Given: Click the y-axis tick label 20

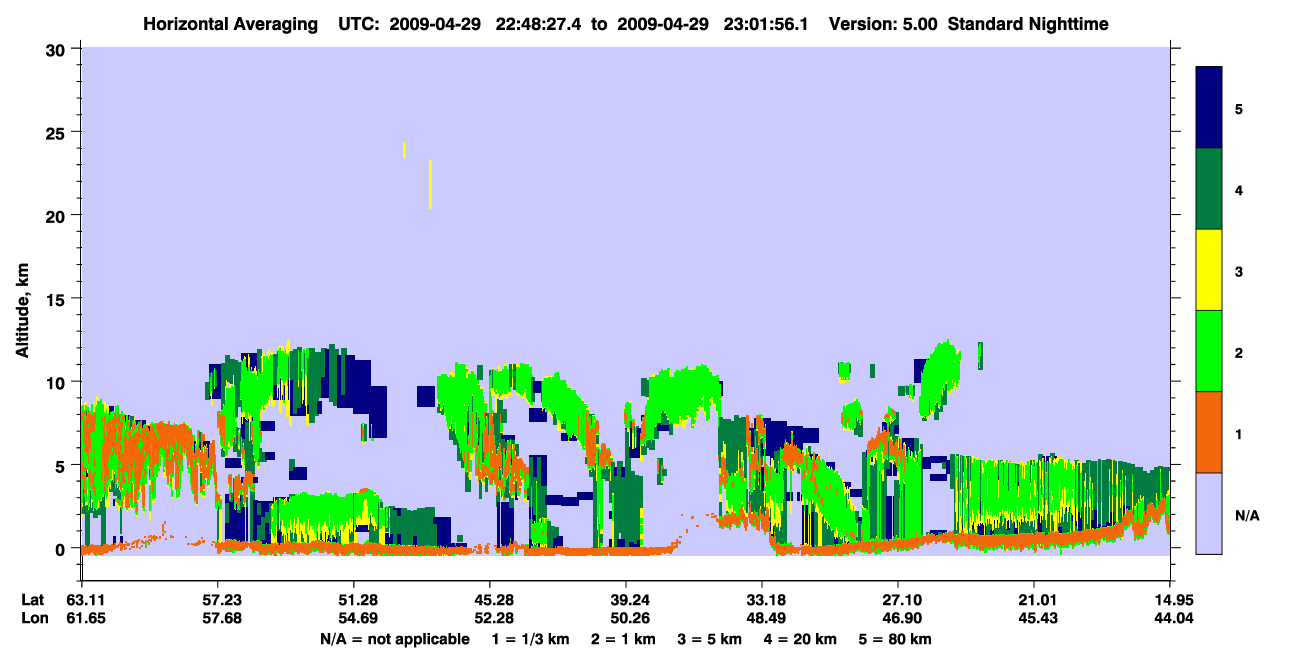Looking at the screenshot, I should (x=58, y=215).
